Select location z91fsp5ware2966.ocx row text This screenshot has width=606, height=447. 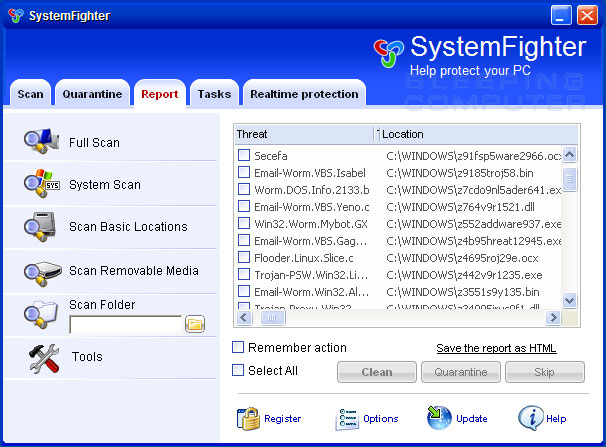[x=473, y=156]
